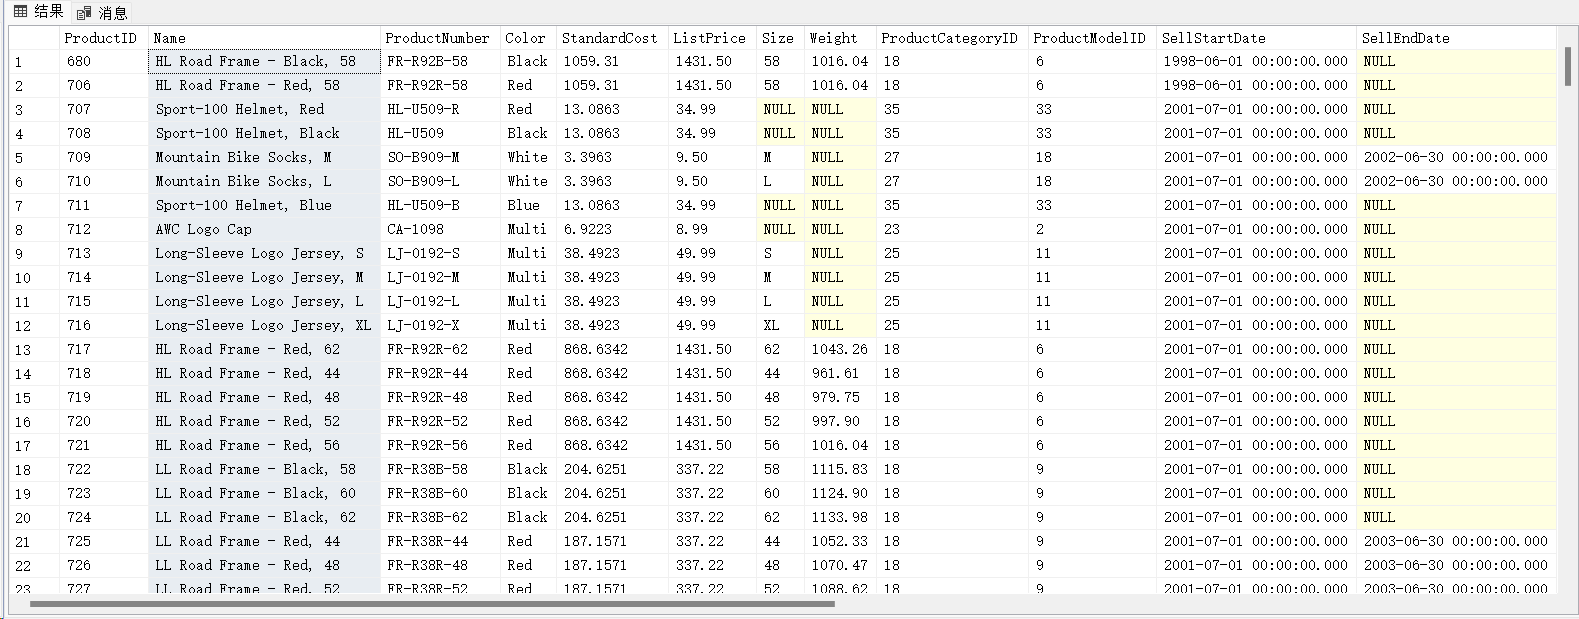1579x619 pixels.
Task: Click ProductNumber cell FR-R38B-60
Action: [440, 493]
